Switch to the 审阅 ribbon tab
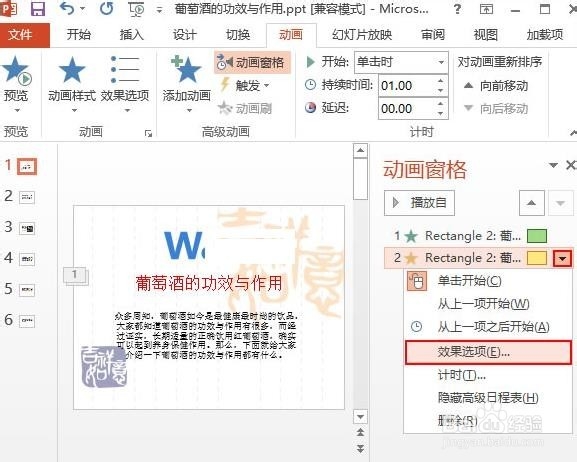Screen dimensions: 577x462 coord(433,35)
